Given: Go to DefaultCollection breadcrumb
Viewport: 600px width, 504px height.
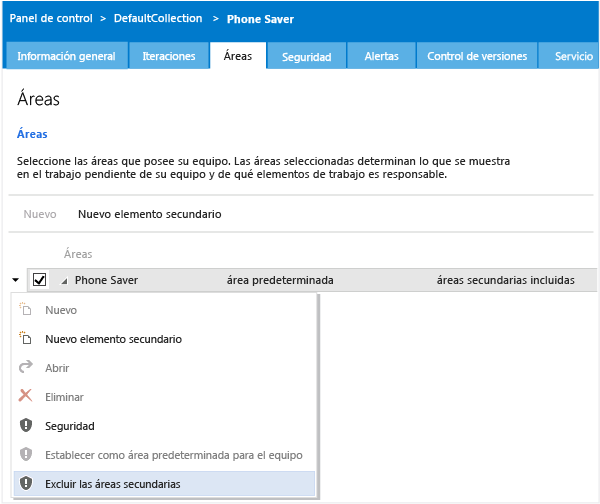Looking at the screenshot, I should coord(158,18).
